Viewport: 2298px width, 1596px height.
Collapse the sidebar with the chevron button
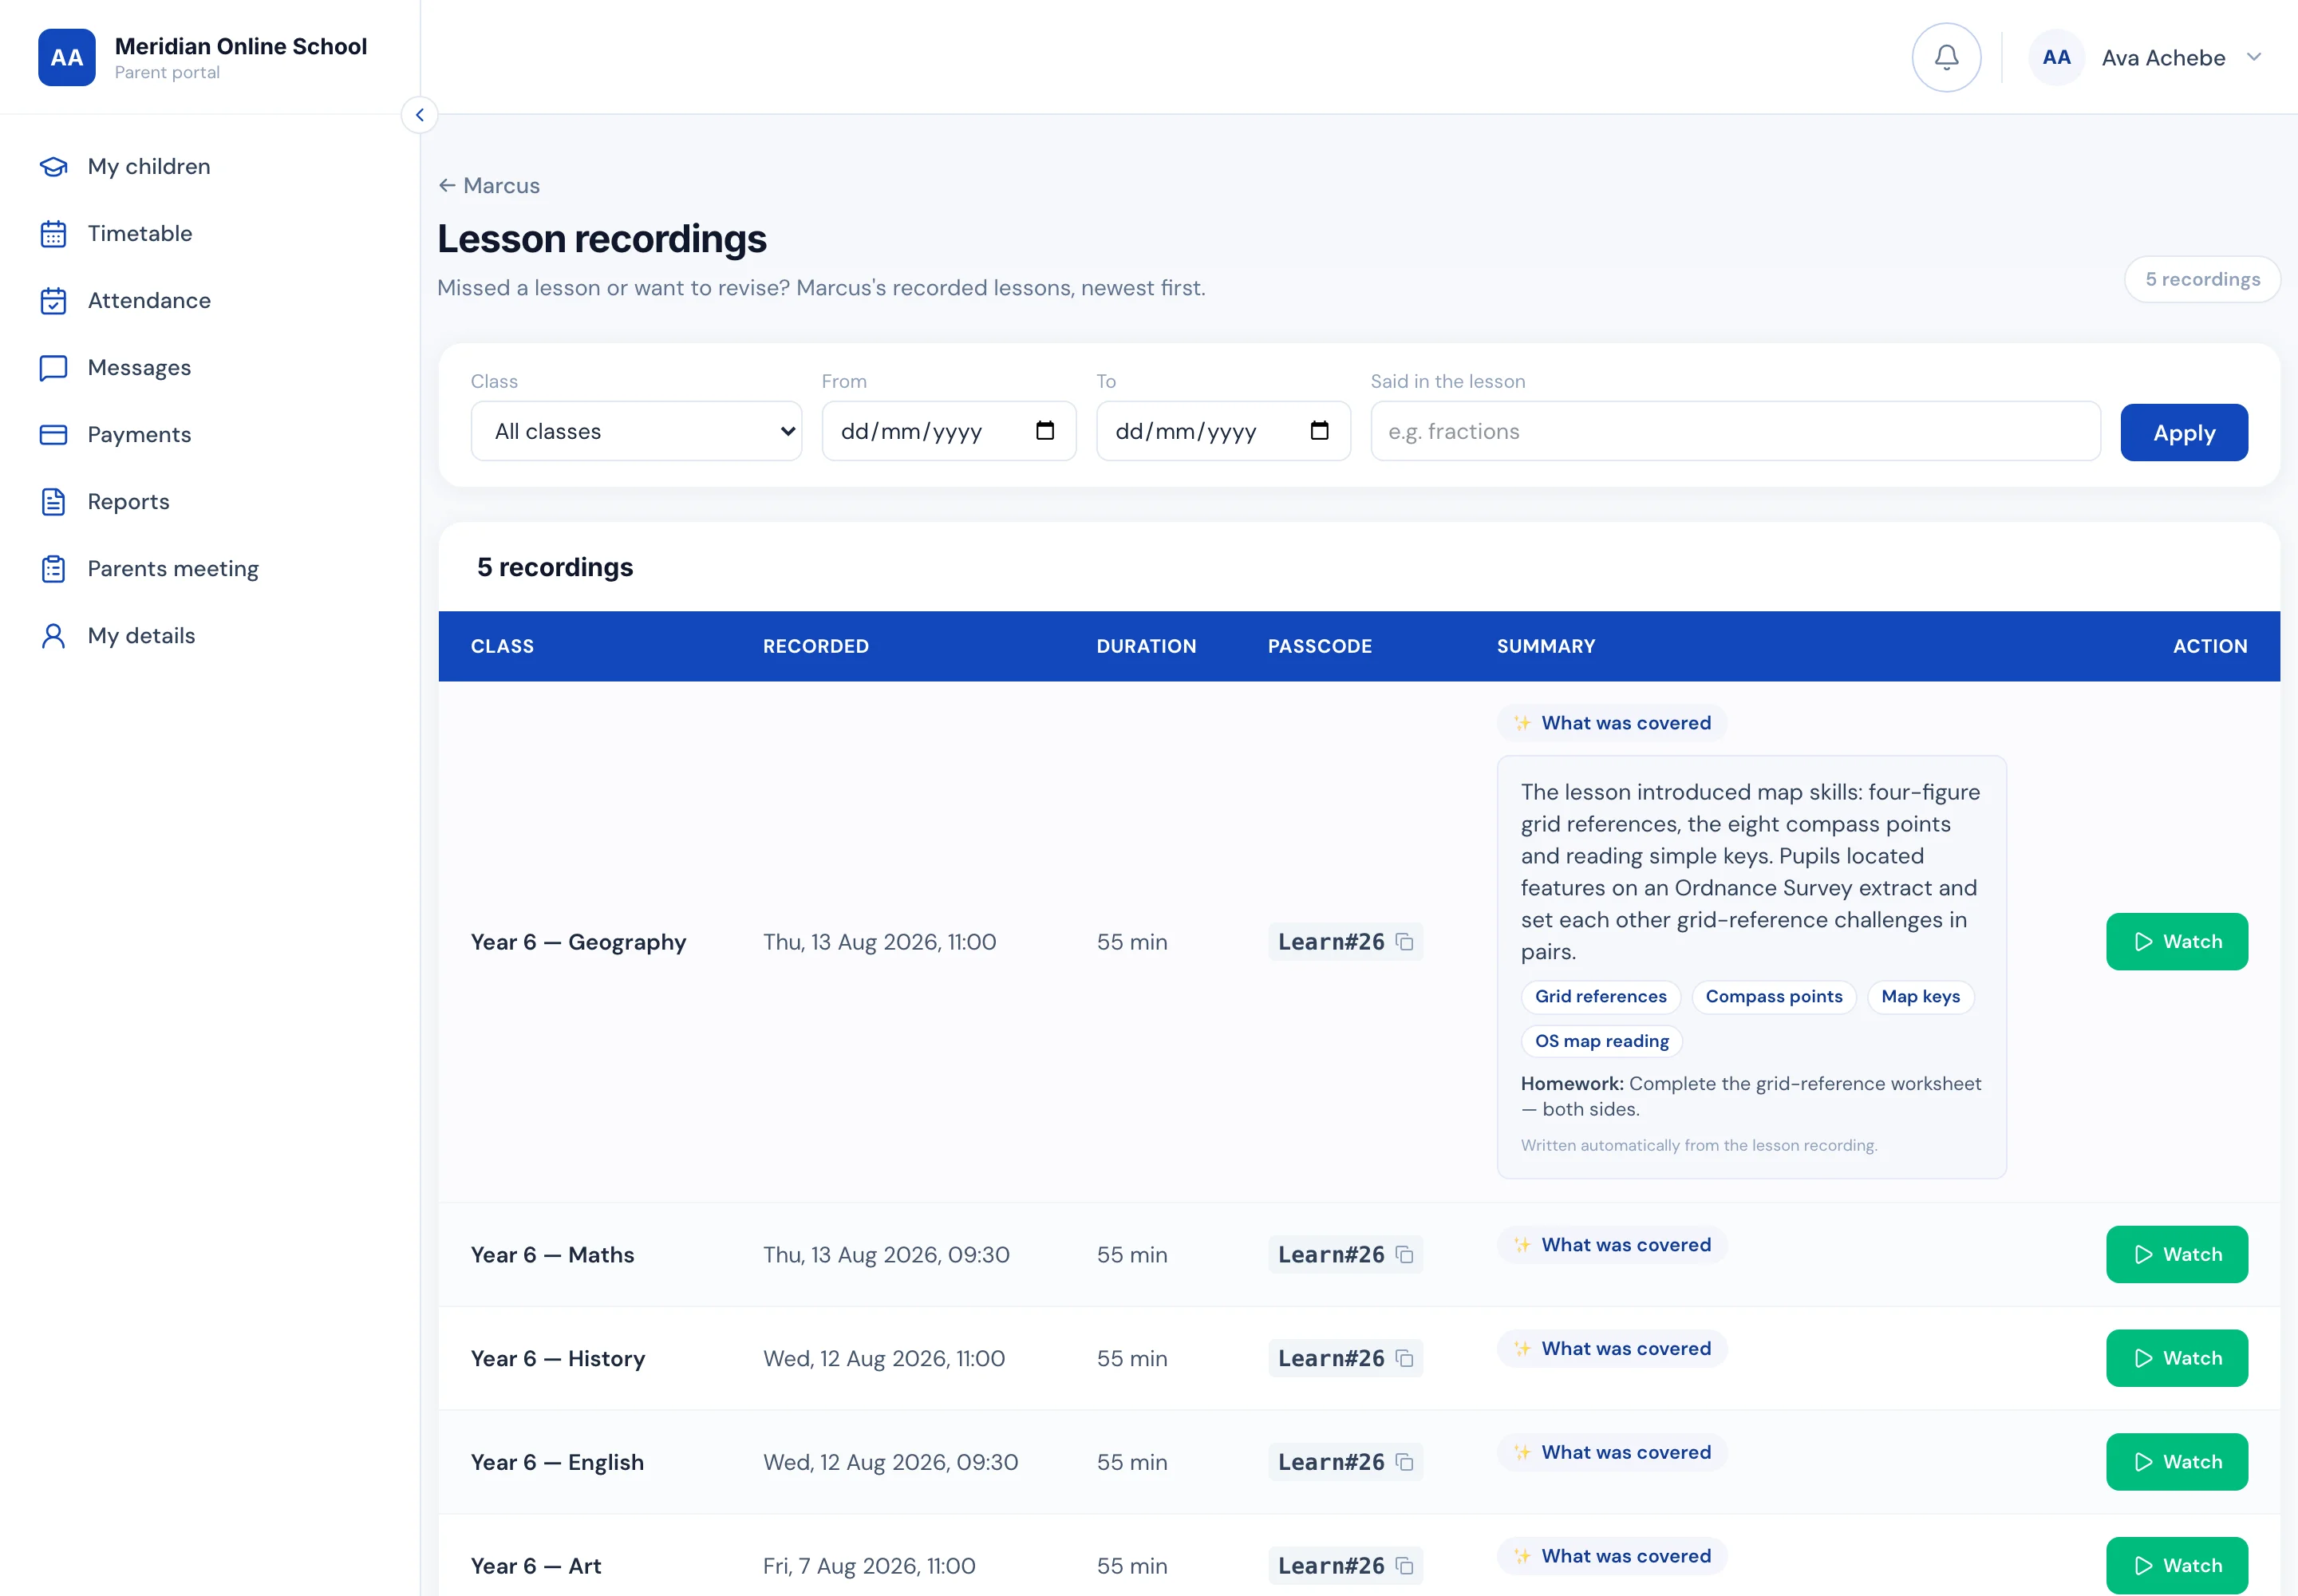click(x=420, y=115)
